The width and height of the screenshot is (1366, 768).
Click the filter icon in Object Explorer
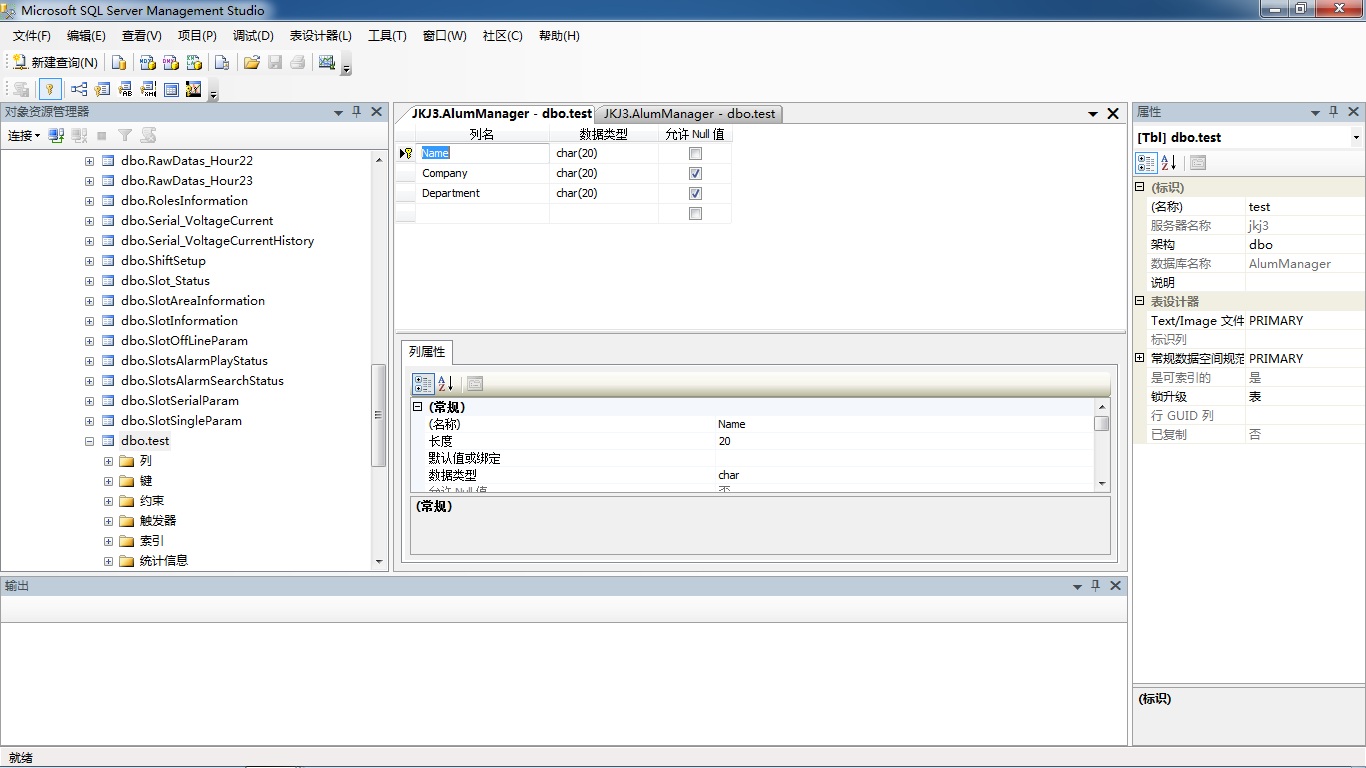pyautogui.click(x=125, y=135)
